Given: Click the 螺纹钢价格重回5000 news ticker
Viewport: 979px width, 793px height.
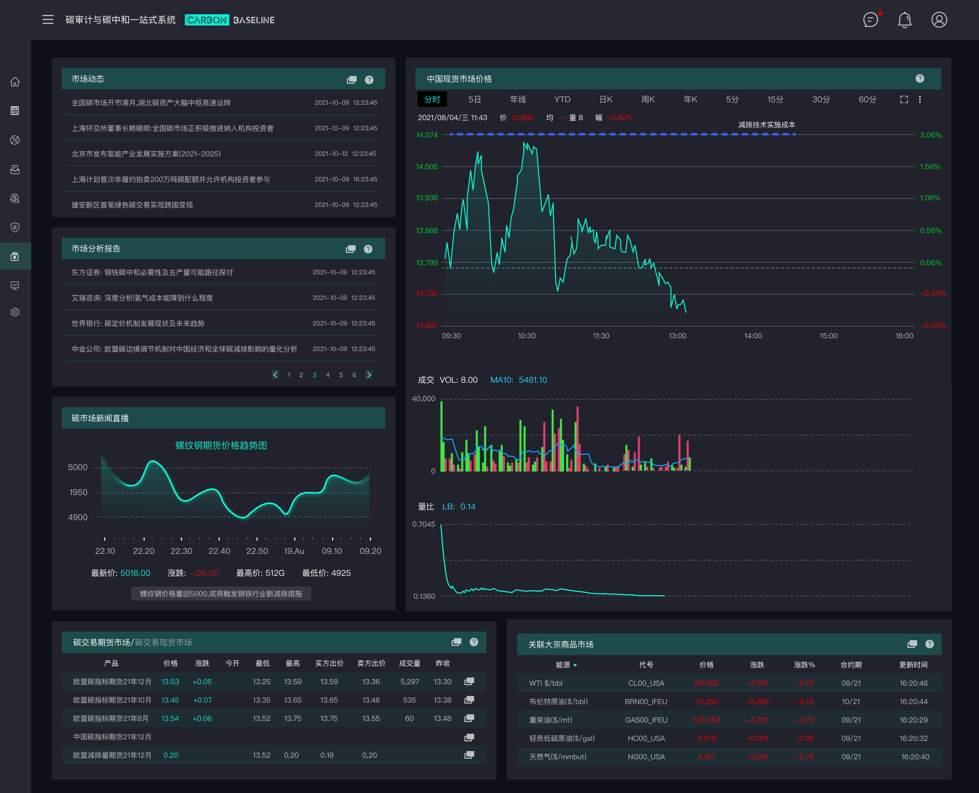Looking at the screenshot, I should click(221, 593).
